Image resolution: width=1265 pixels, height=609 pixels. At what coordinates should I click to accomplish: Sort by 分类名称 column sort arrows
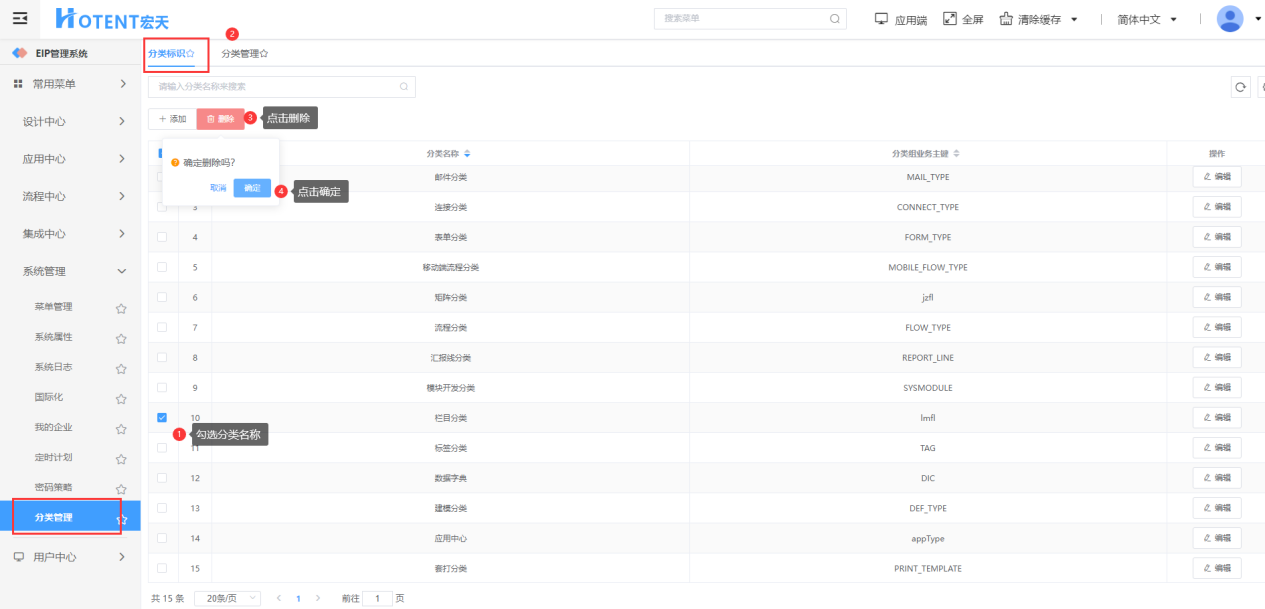tap(467, 154)
